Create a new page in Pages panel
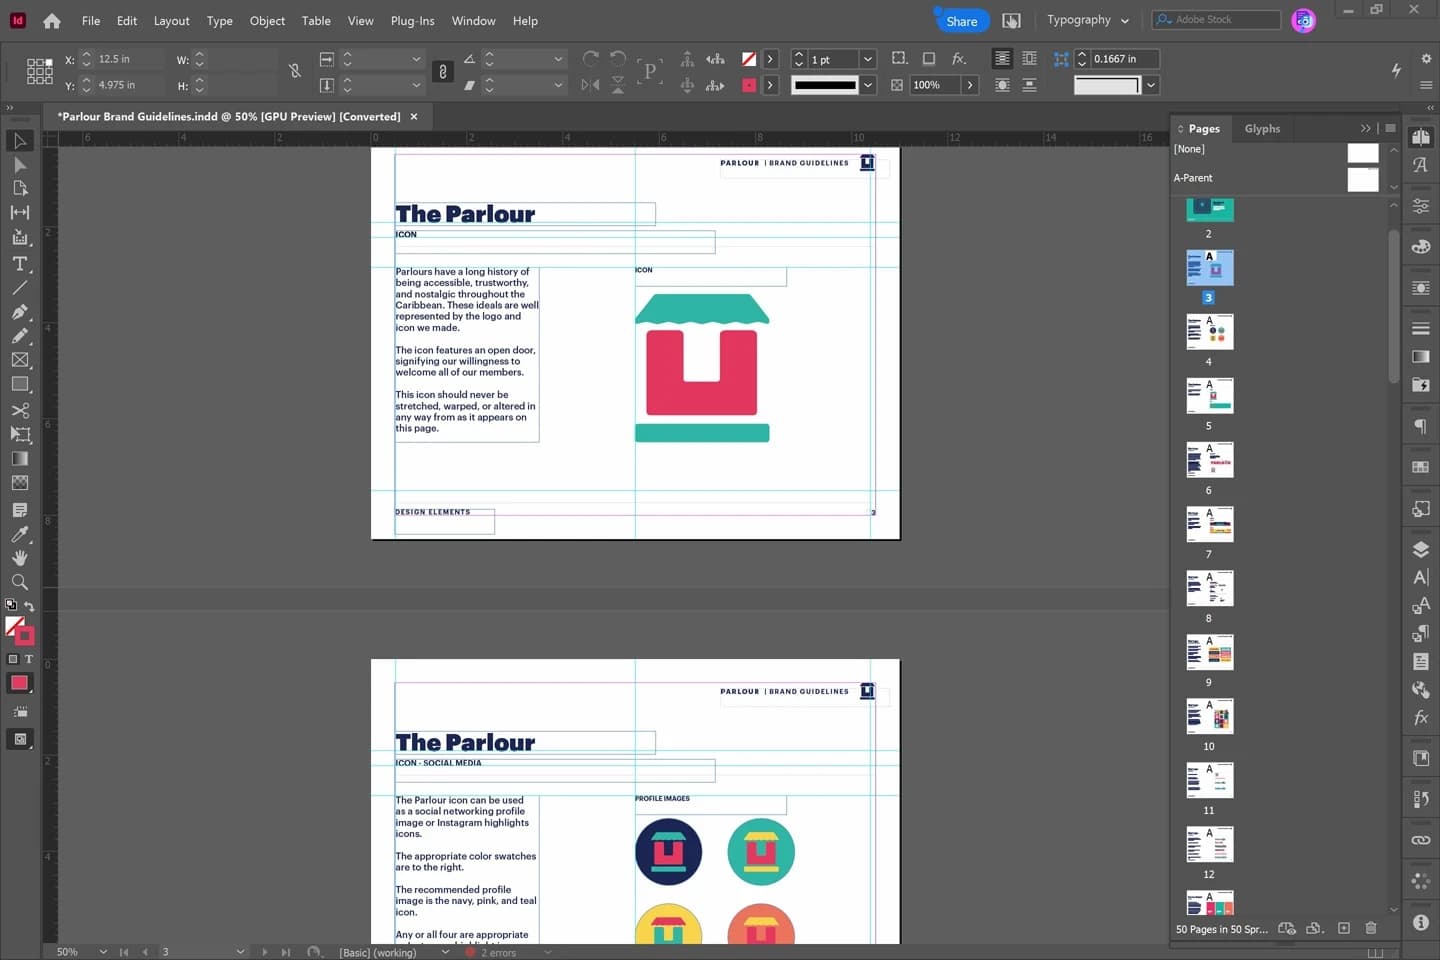1440x960 pixels. click(x=1344, y=928)
